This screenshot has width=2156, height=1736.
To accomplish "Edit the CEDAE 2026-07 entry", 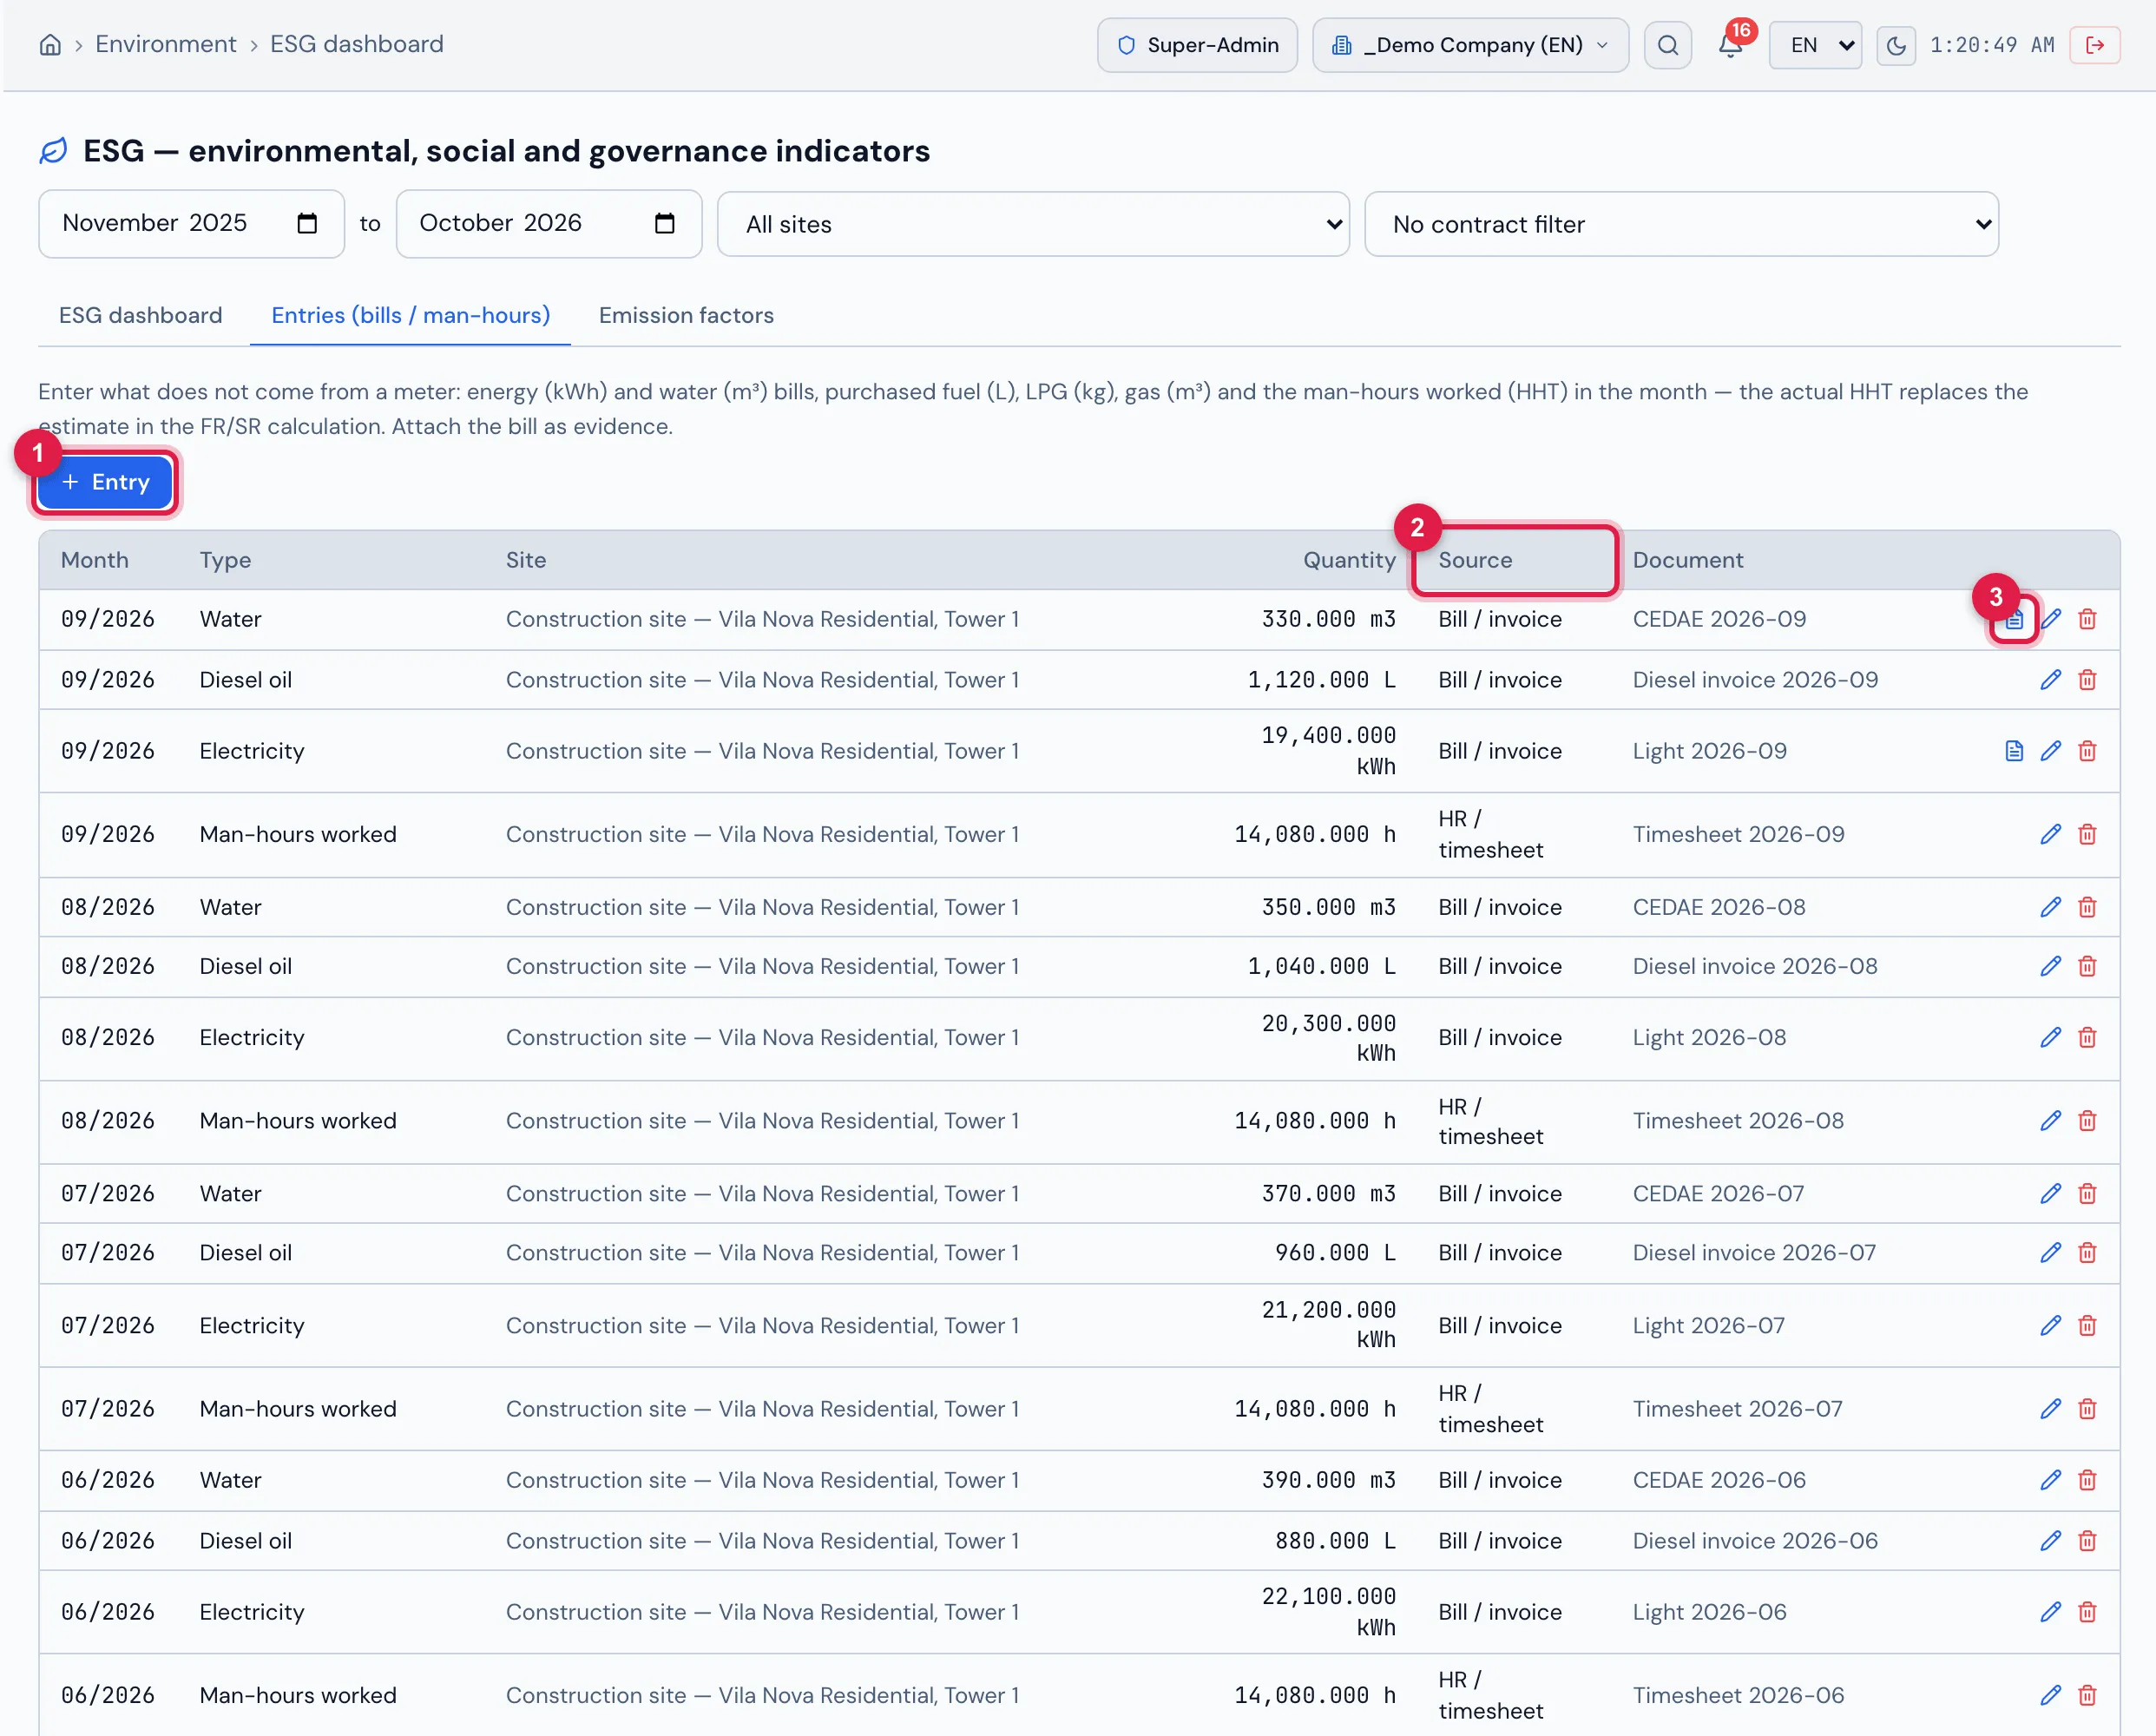I will click(x=2050, y=1193).
